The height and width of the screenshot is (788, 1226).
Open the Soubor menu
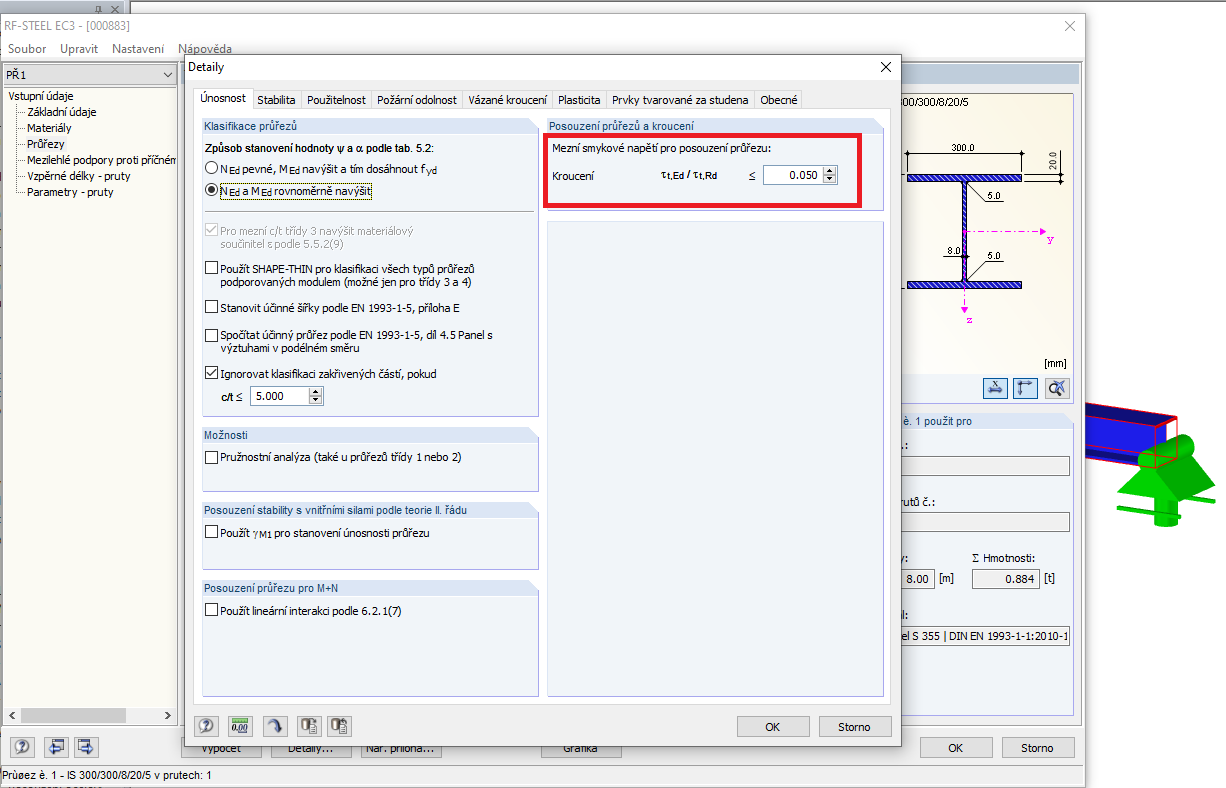click(x=27, y=49)
